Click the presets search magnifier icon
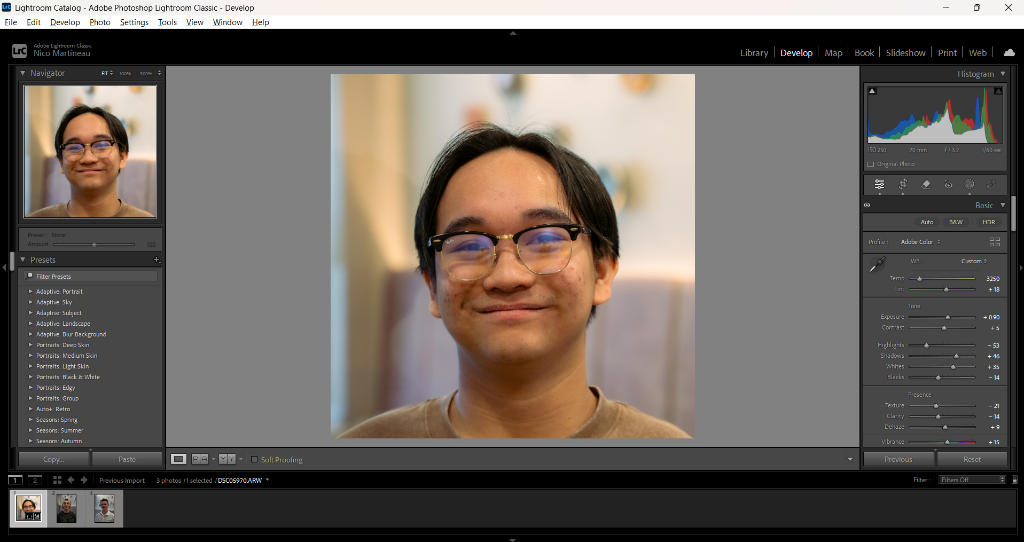The image size is (1024, 542). click(x=29, y=276)
